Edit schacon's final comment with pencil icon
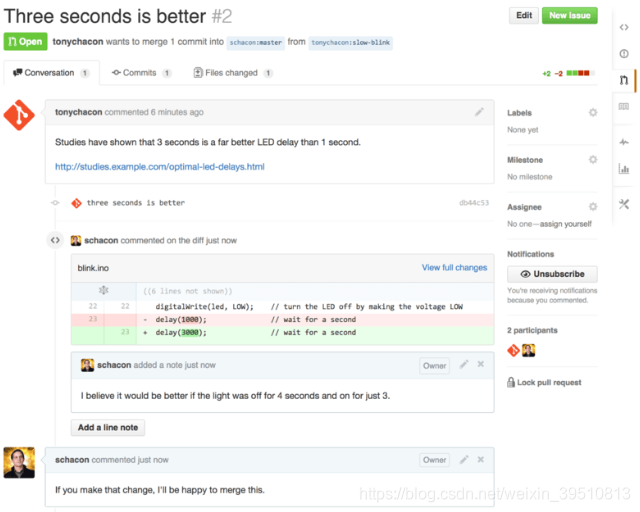Viewport: 640px width, 512px height. point(464,460)
